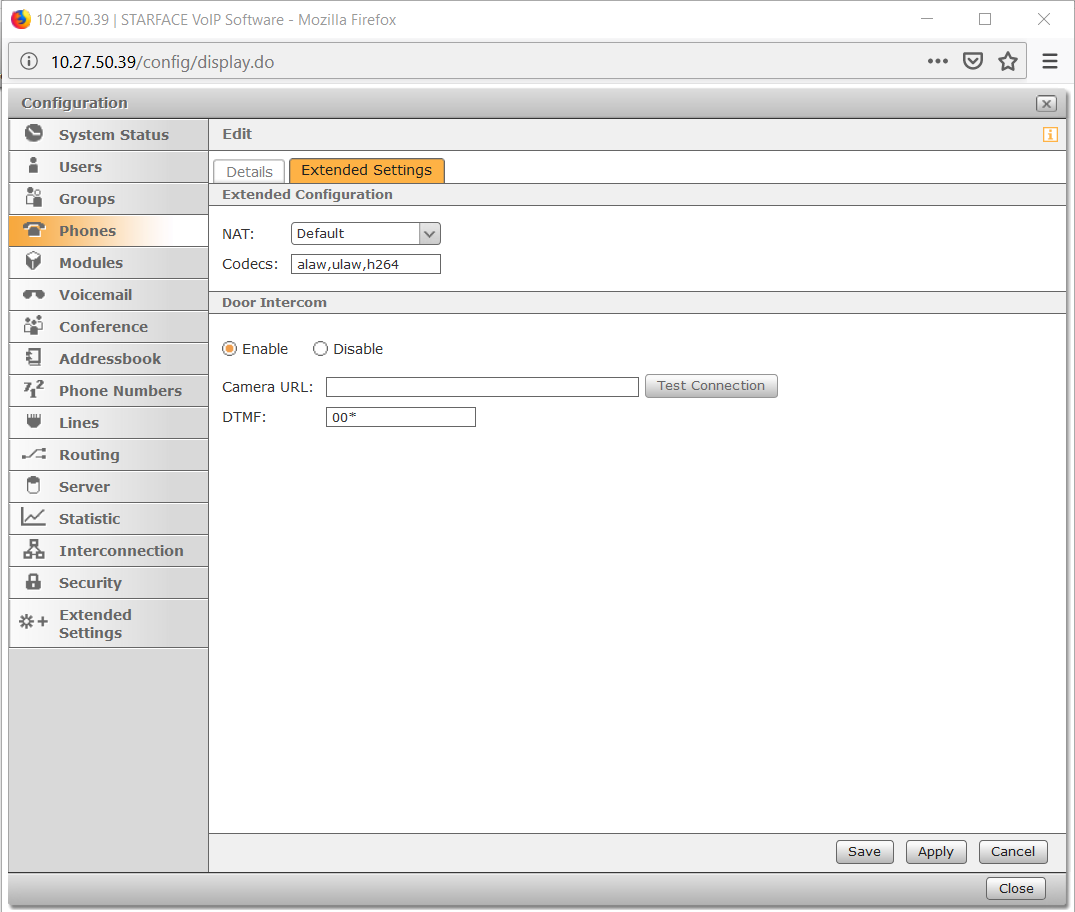This screenshot has width=1075, height=912.
Task: Click the Statistic chart icon
Action: pos(34,518)
